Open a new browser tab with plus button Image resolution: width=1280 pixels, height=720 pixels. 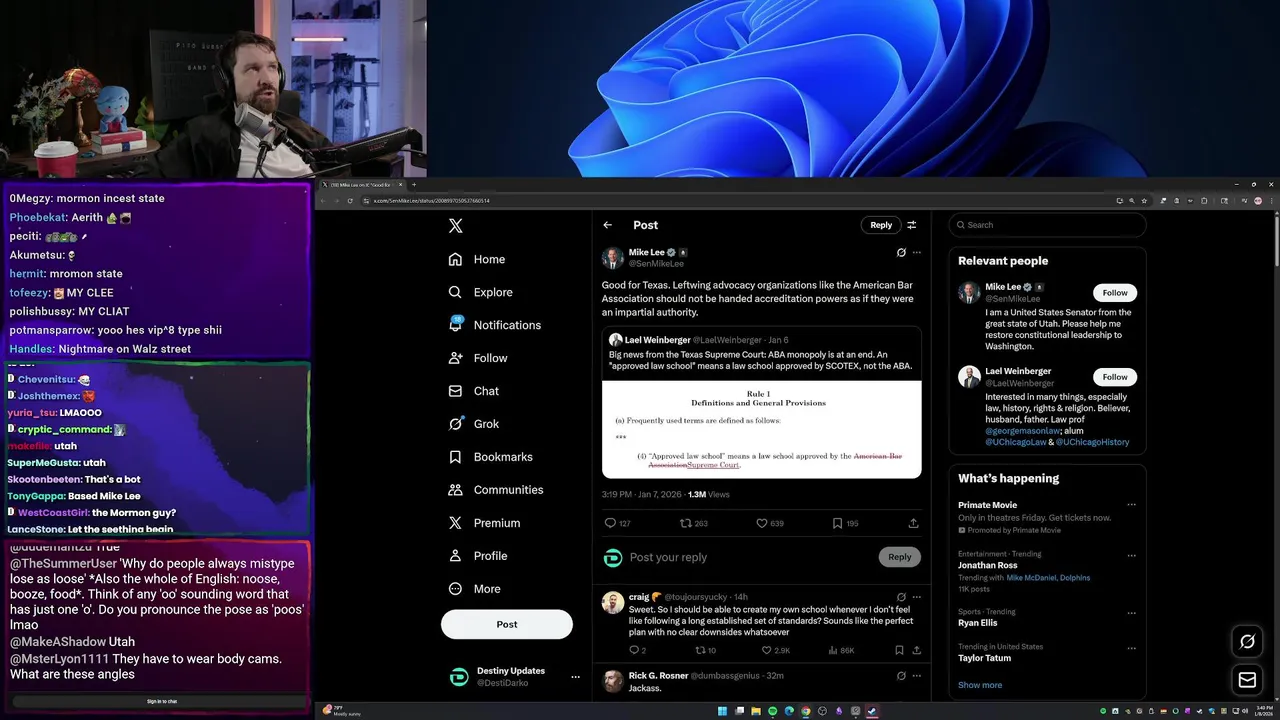[x=414, y=185]
